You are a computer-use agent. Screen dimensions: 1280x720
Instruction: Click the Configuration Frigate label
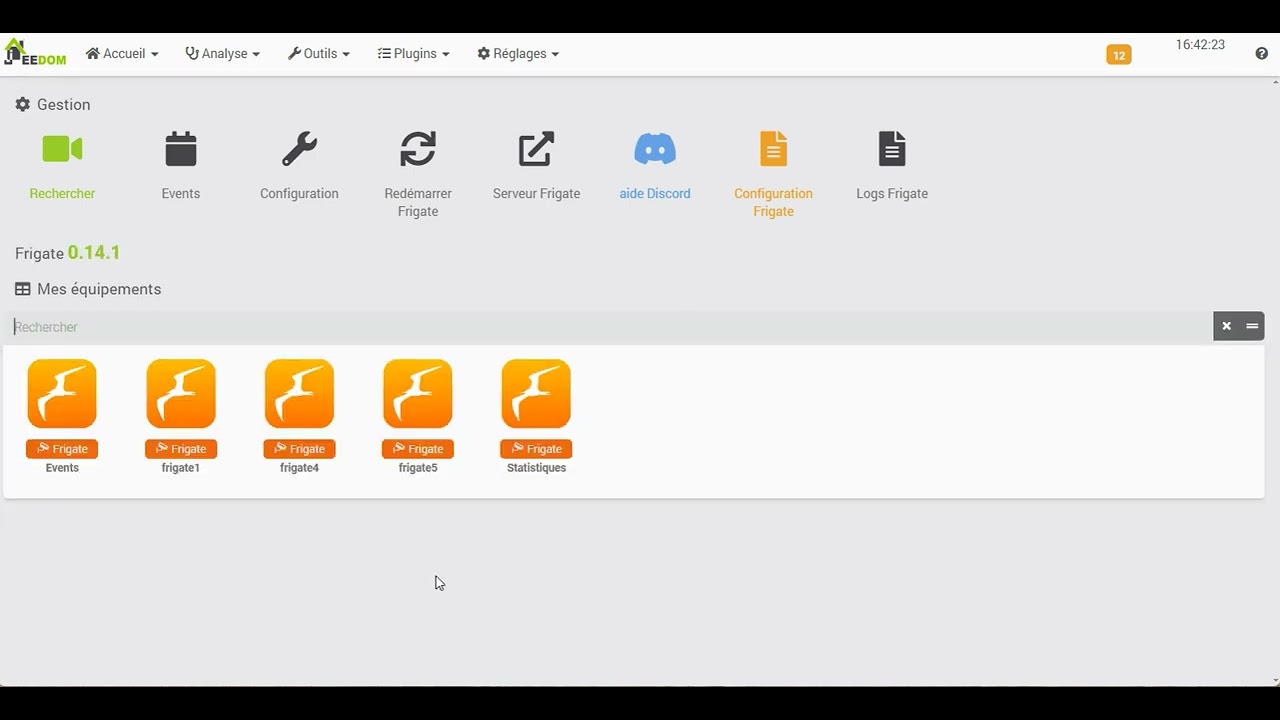[773, 202]
